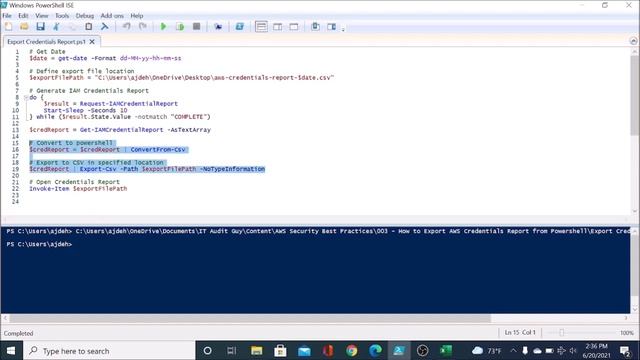640x360 pixels.
Task: Undo last edit with Undo arrow
Action: [x=127, y=27]
